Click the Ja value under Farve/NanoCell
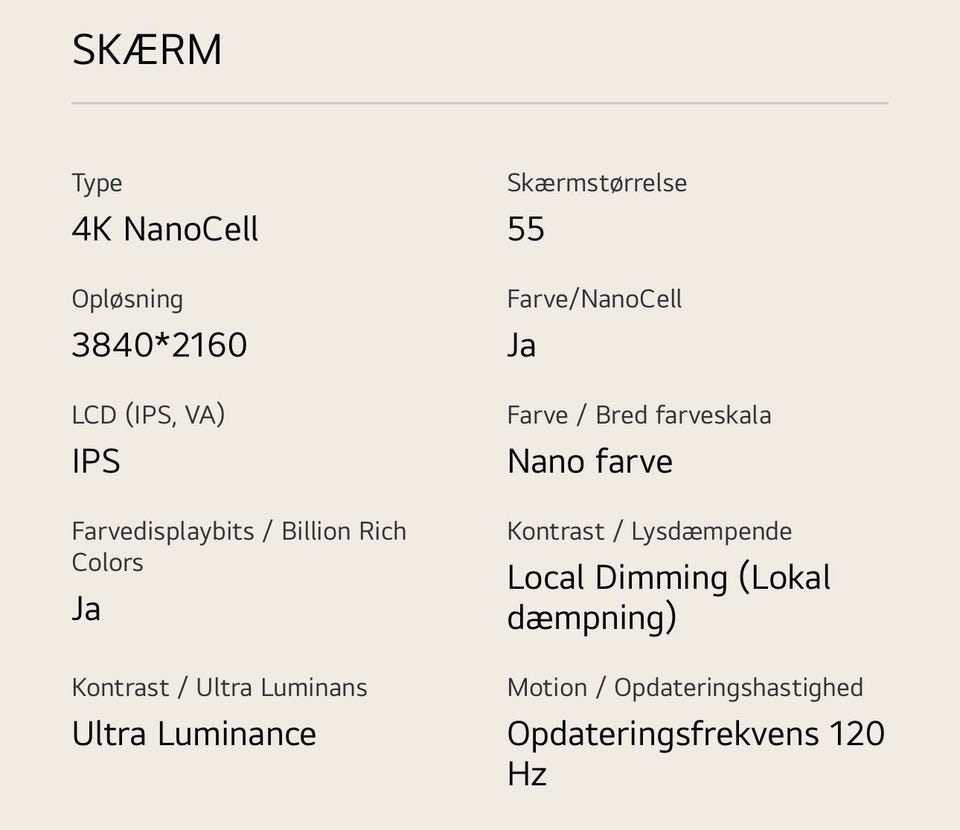The height and width of the screenshot is (830, 960). tap(521, 345)
